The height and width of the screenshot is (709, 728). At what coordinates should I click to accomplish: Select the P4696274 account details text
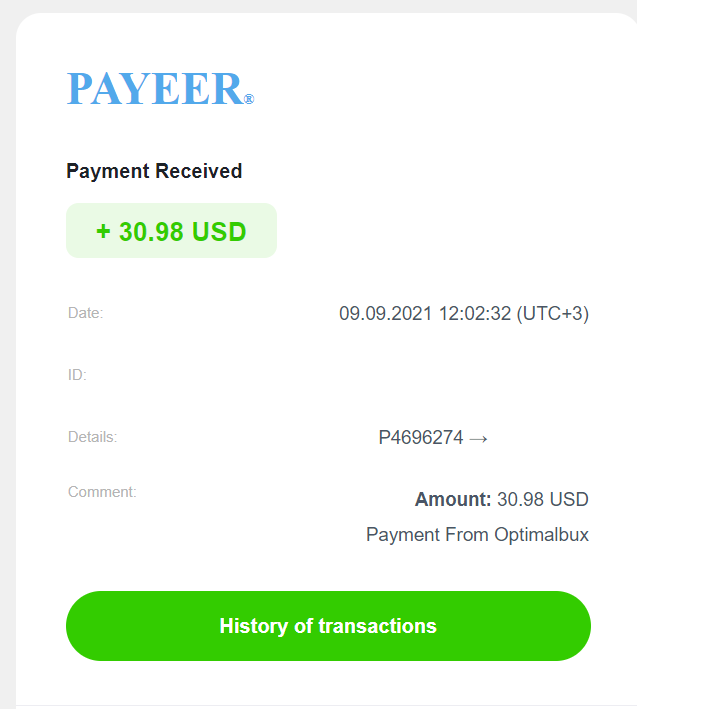pos(421,437)
